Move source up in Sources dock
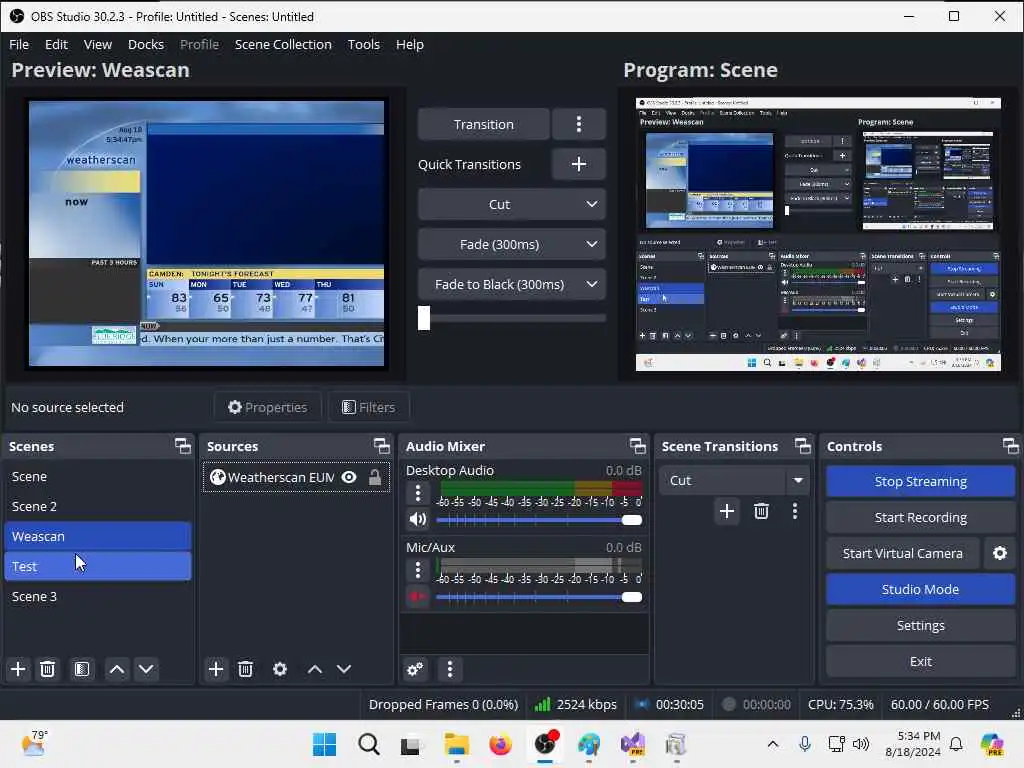Screen dimensions: 1024x768 pos(315,669)
